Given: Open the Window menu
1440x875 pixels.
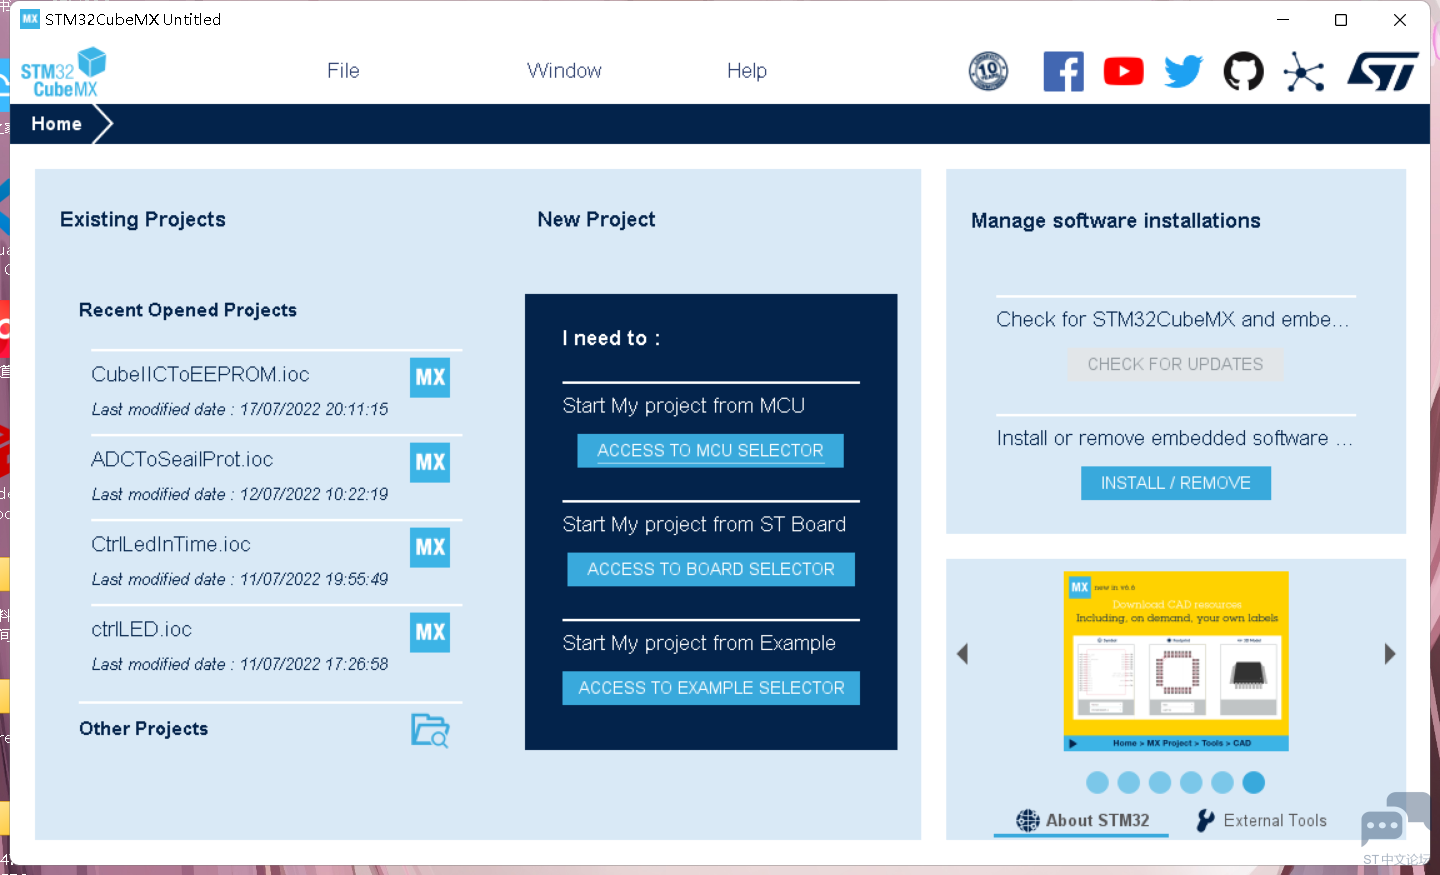Looking at the screenshot, I should (564, 71).
